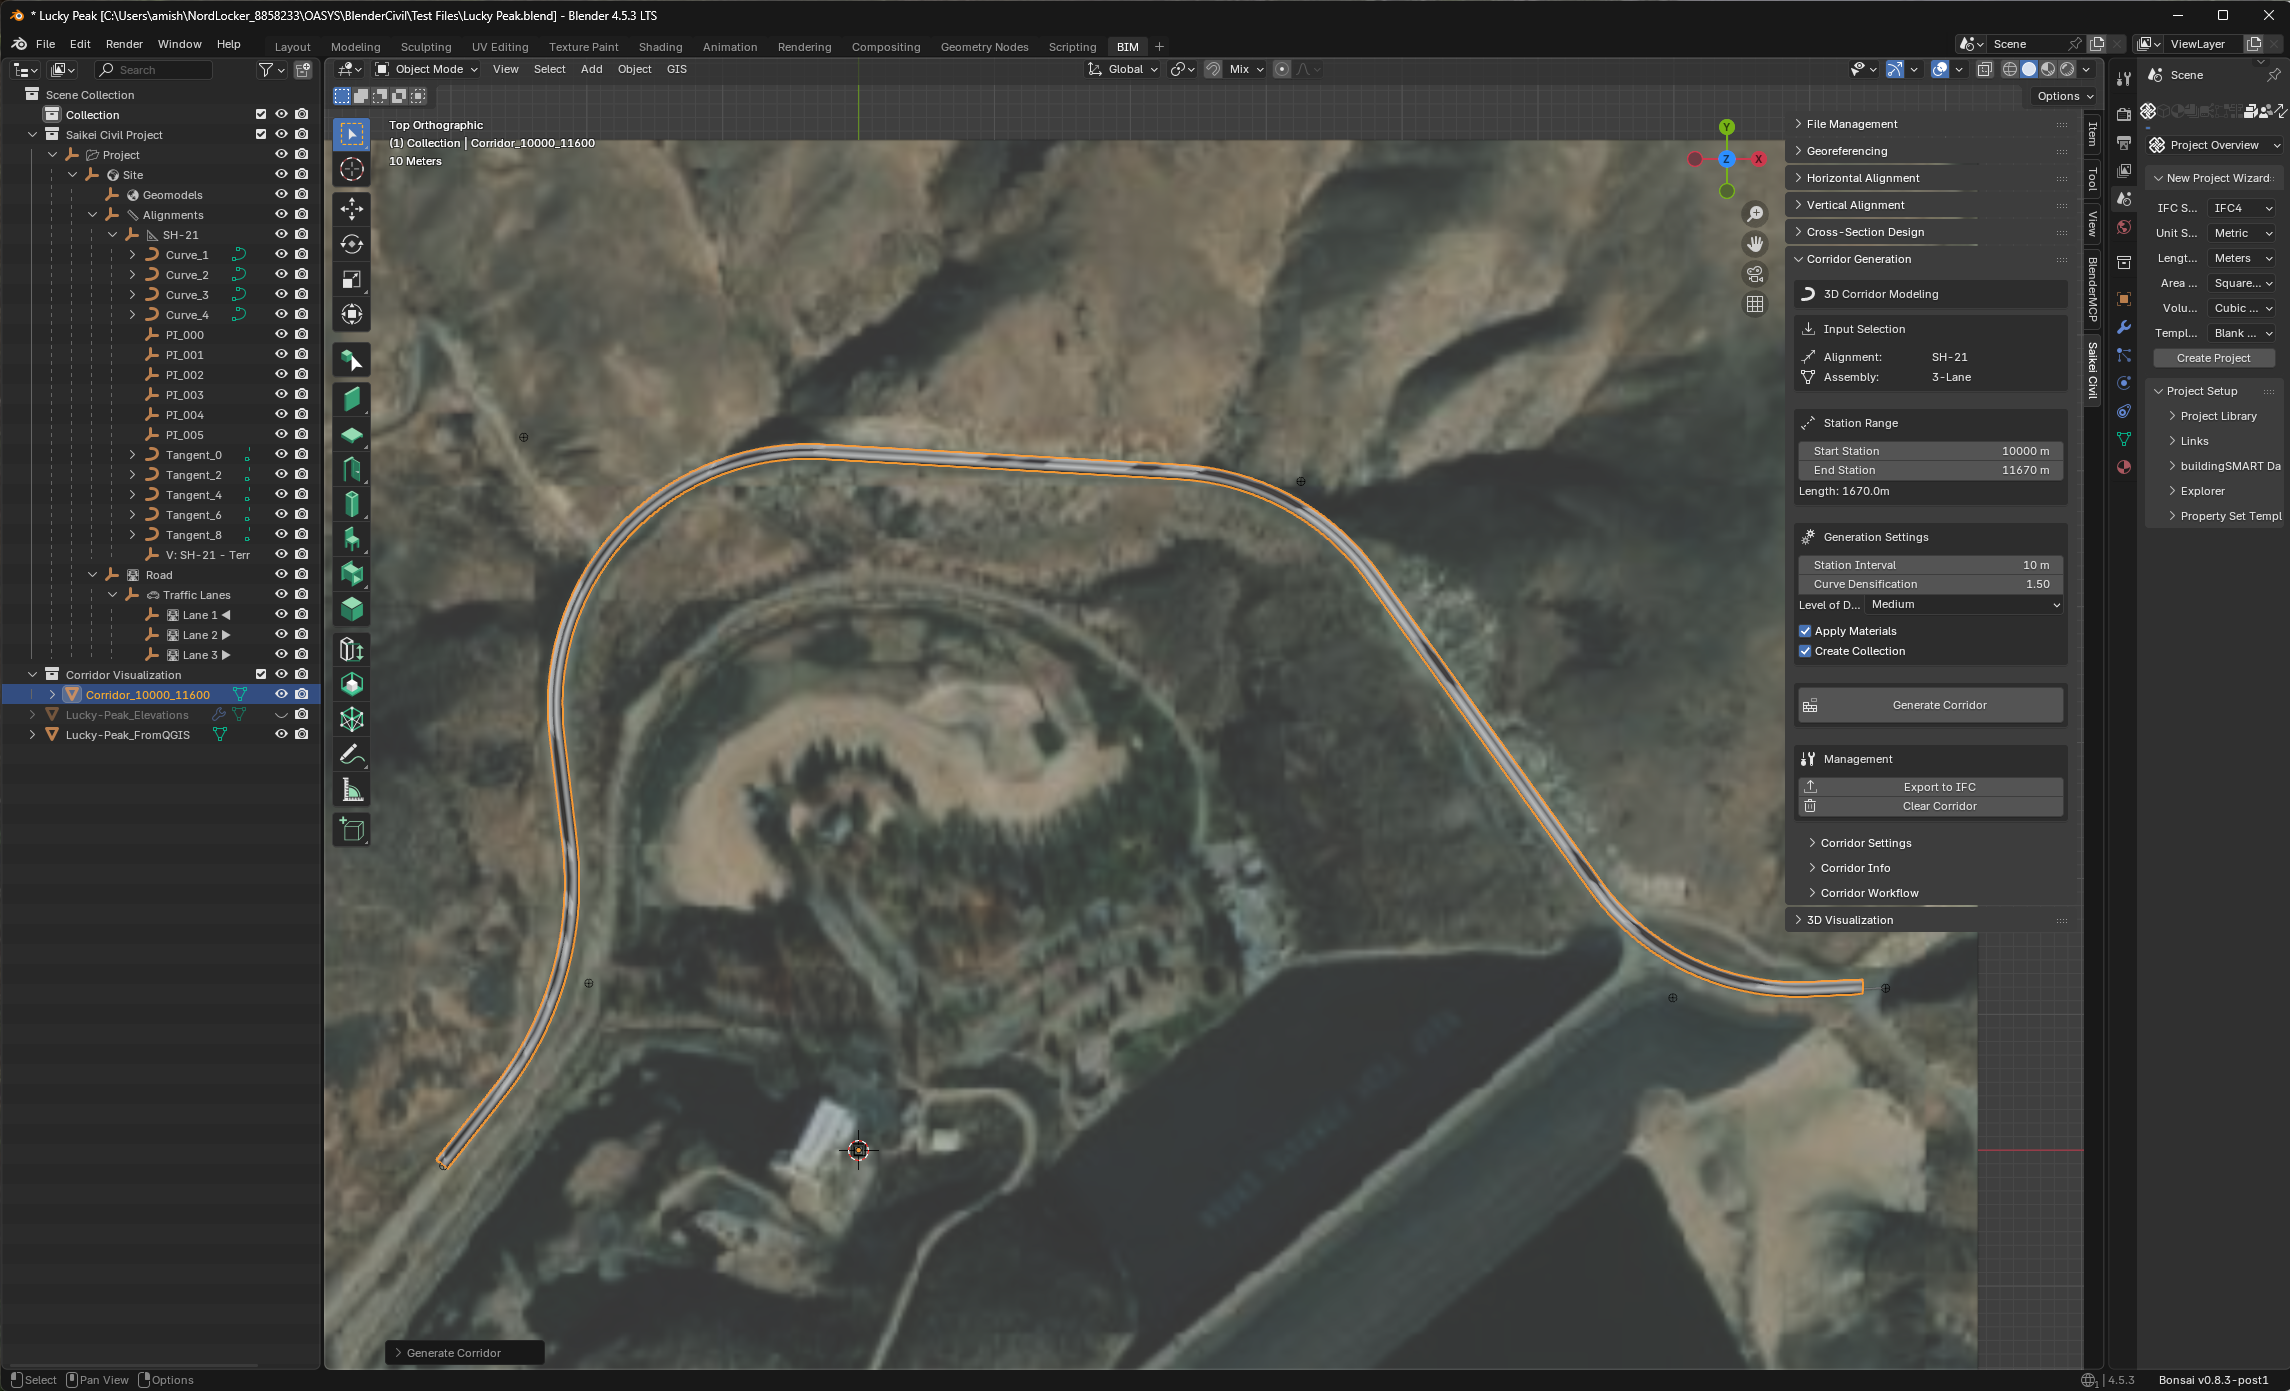Uncheck the Create Collection checkbox
The image size is (2290, 1391).
coord(1805,651)
